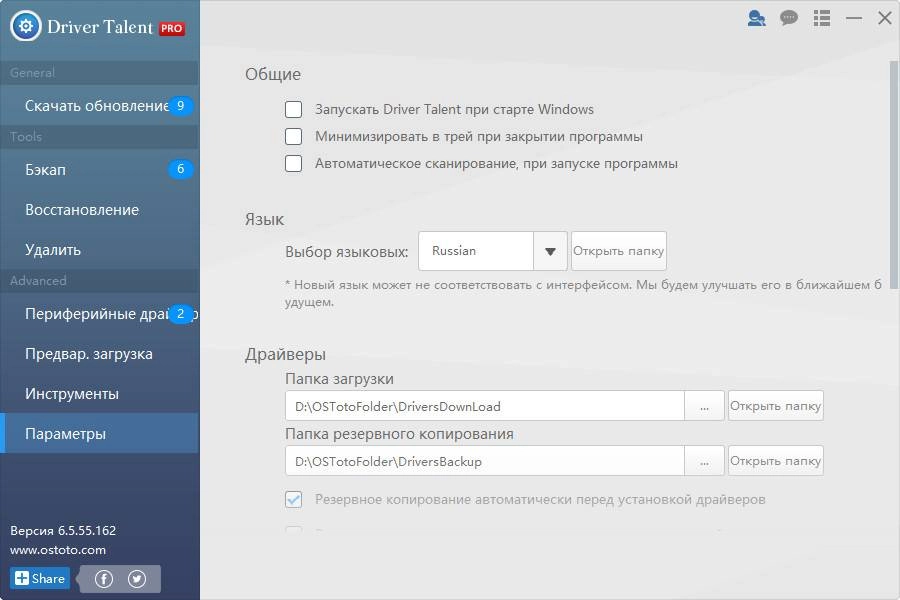This screenshot has height=600, width=900.
Task: Click the PRO badge
Action: (172, 28)
